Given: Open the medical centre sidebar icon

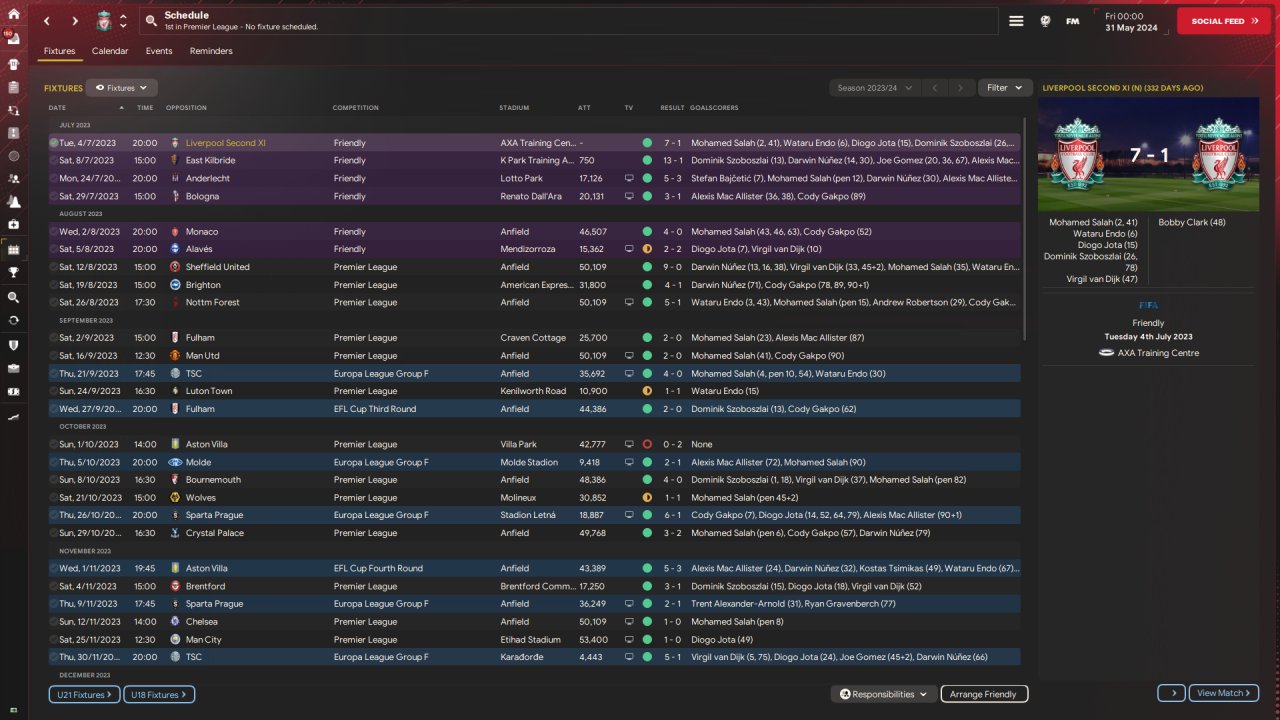Looking at the screenshot, I should [14, 226].
